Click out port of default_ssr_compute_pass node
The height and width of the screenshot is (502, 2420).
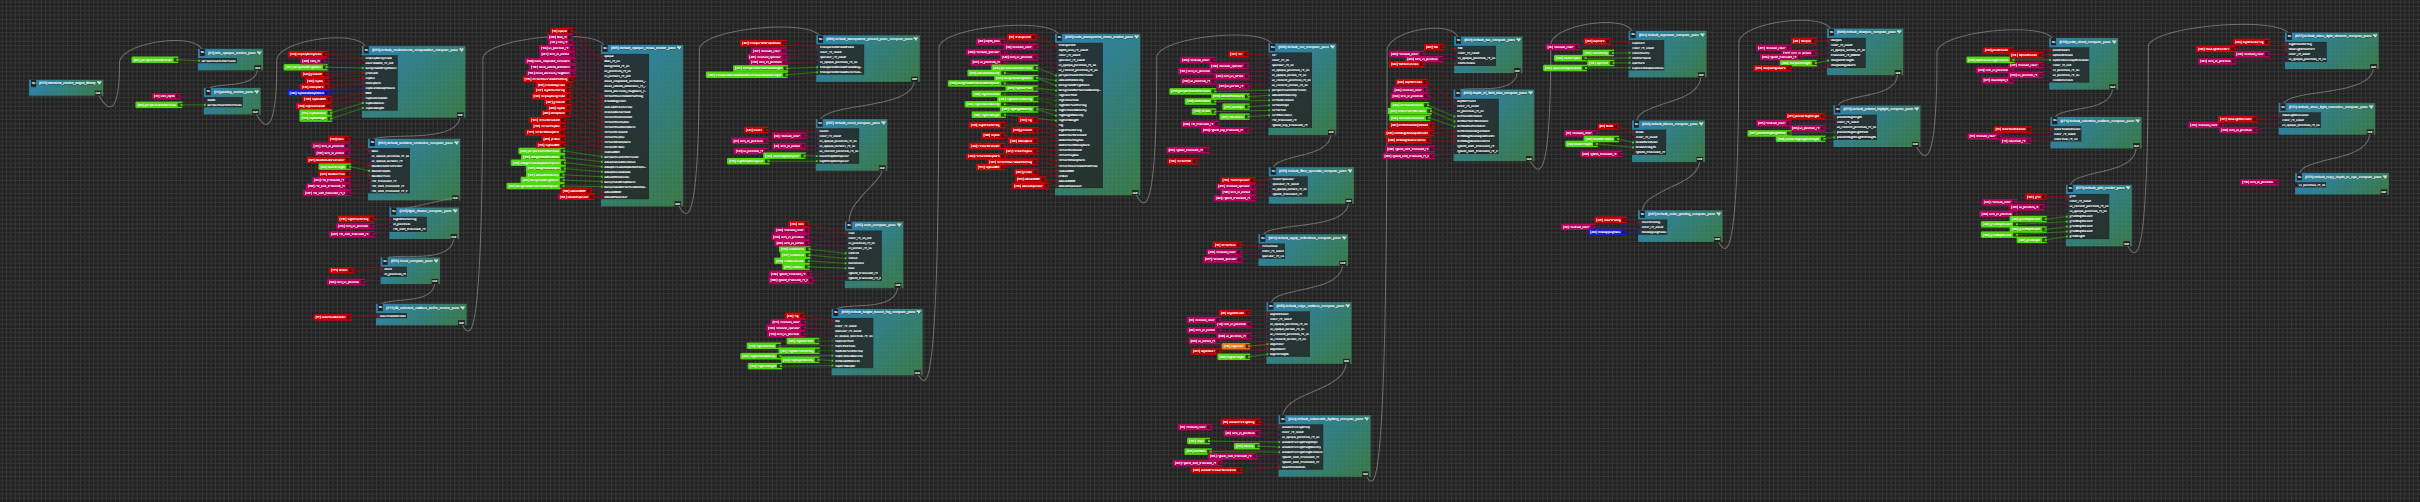point(1331,132)
